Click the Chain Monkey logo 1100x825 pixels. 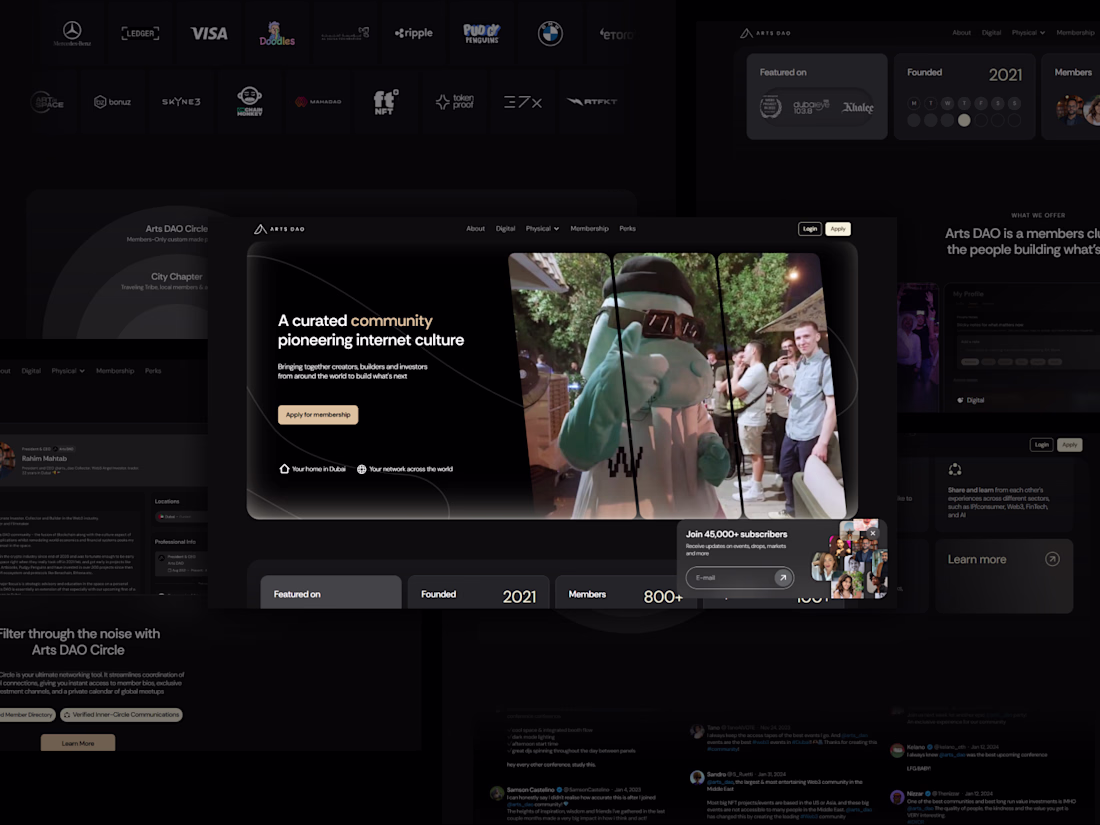point(249,102)
